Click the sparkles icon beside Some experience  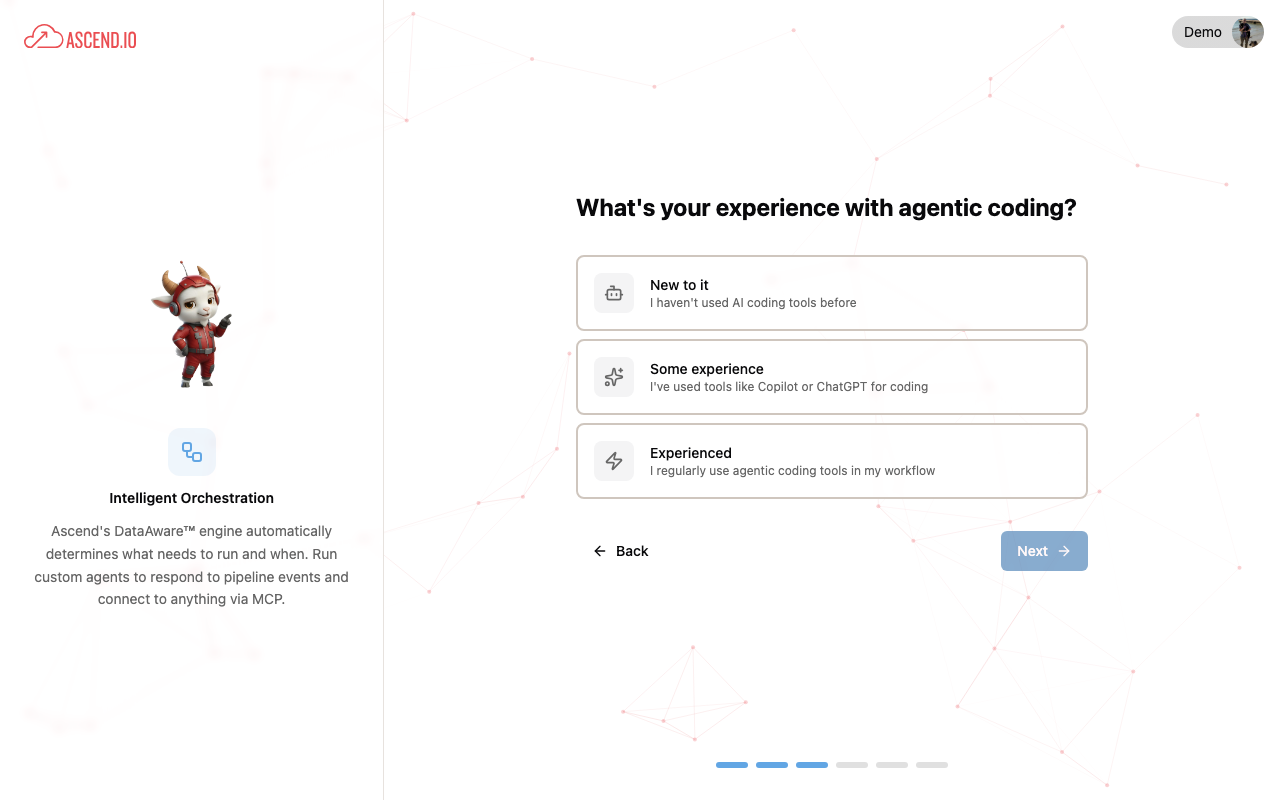coord(614,377)
